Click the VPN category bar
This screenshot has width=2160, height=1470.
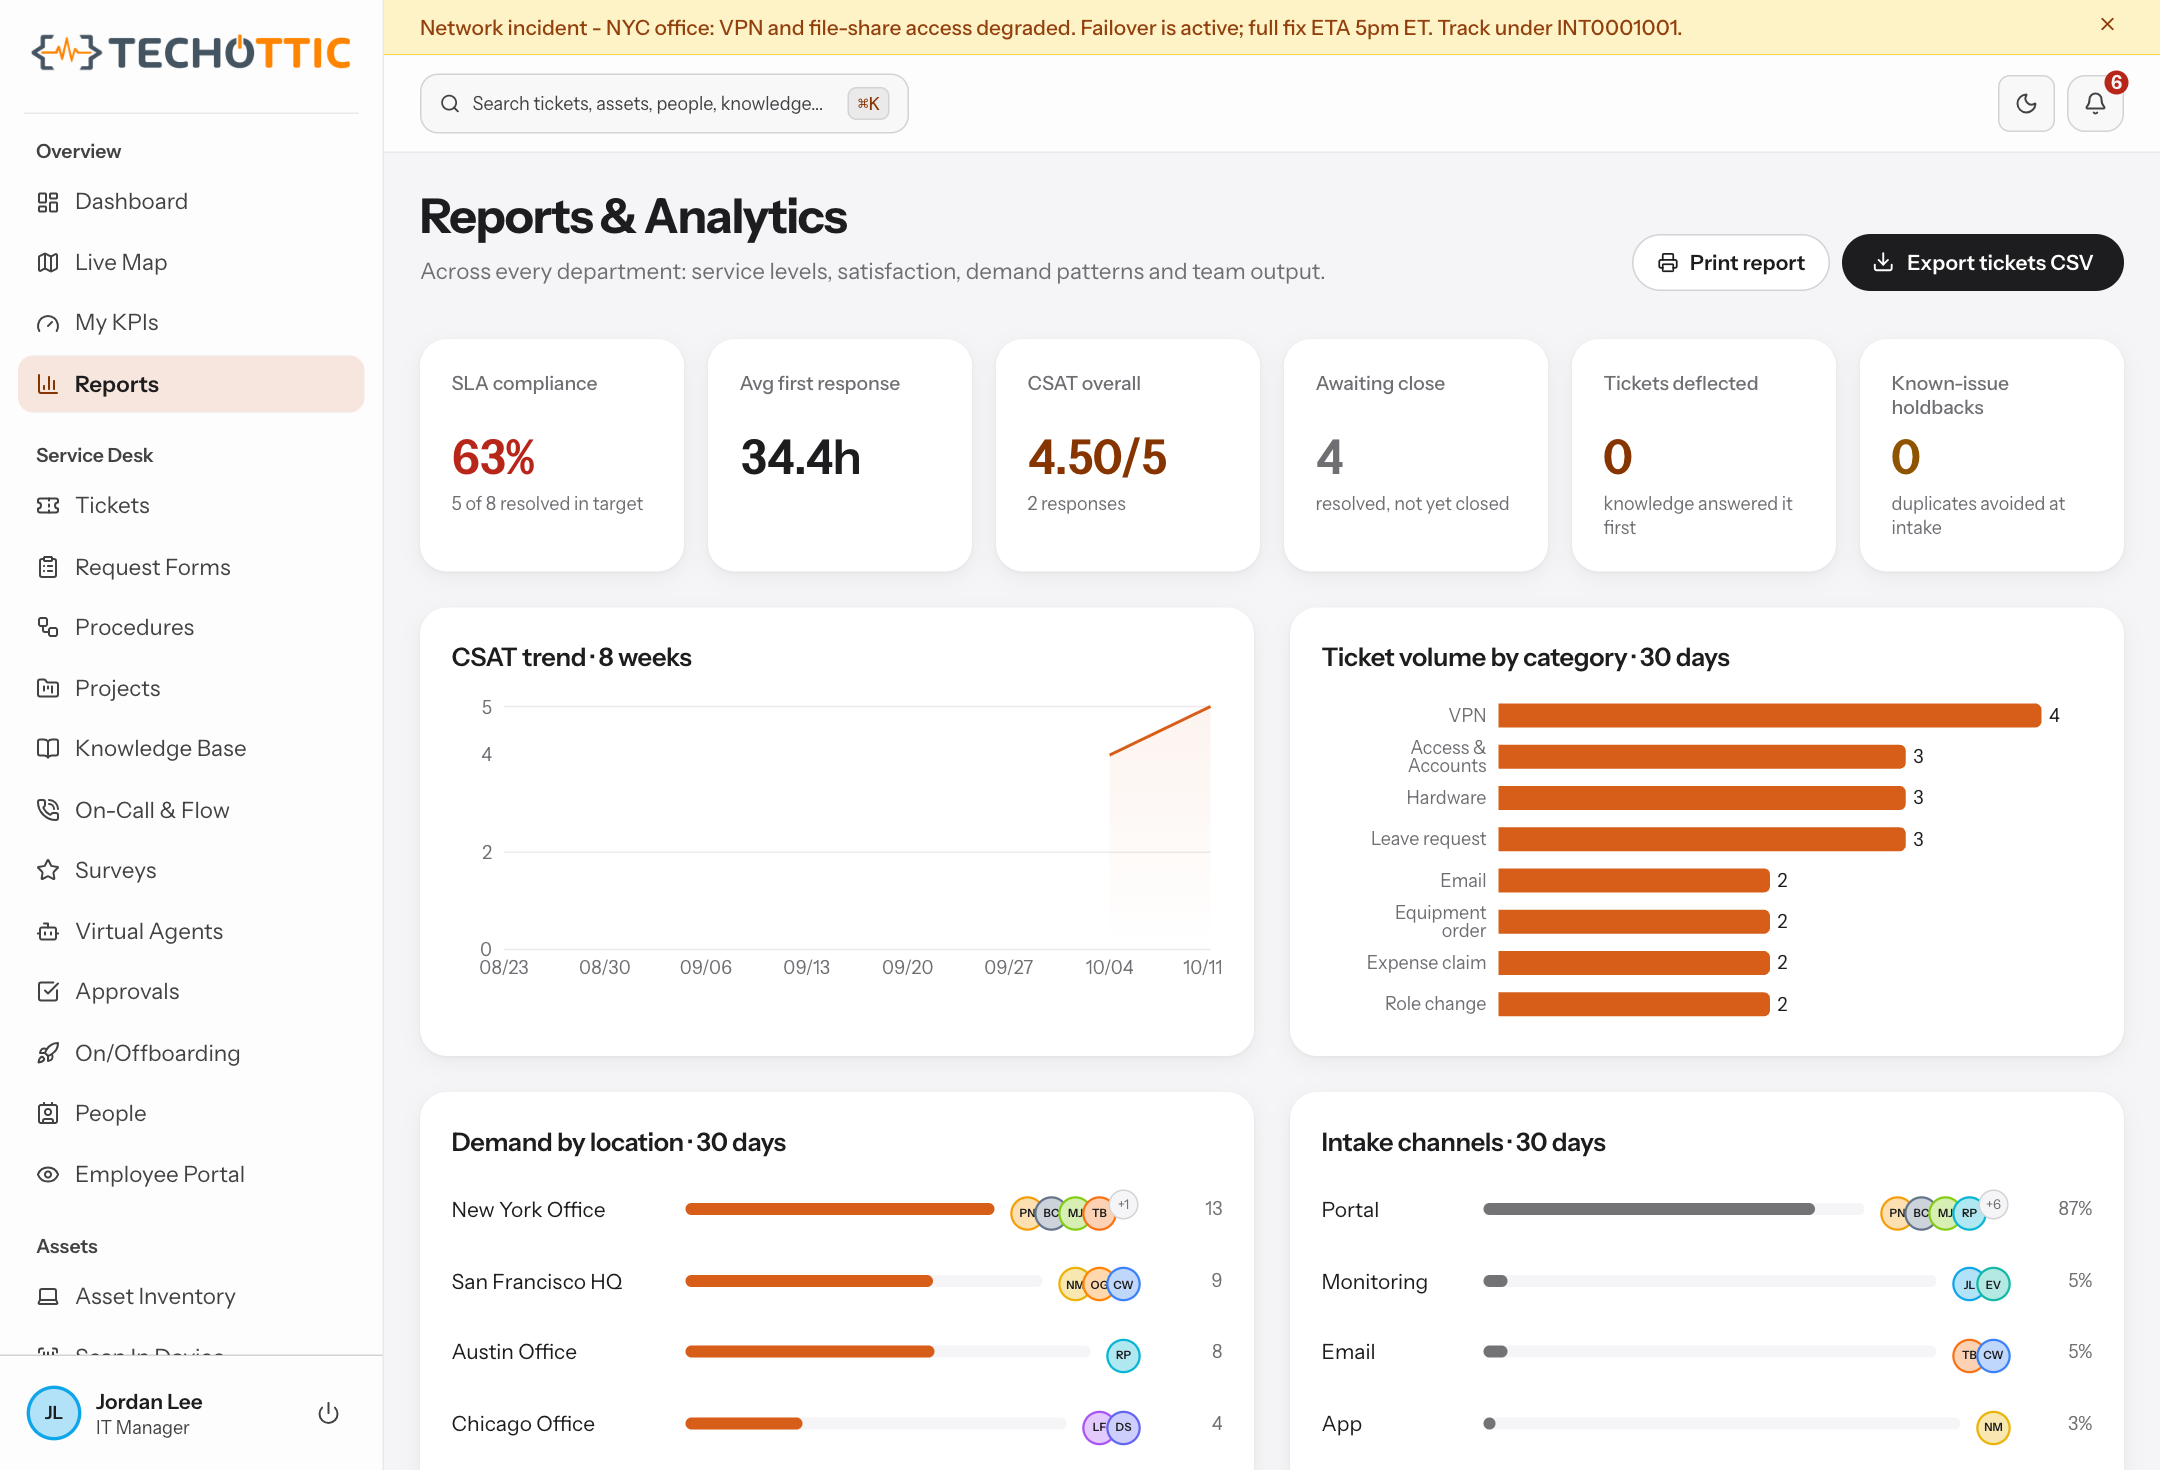(1769, 715)
